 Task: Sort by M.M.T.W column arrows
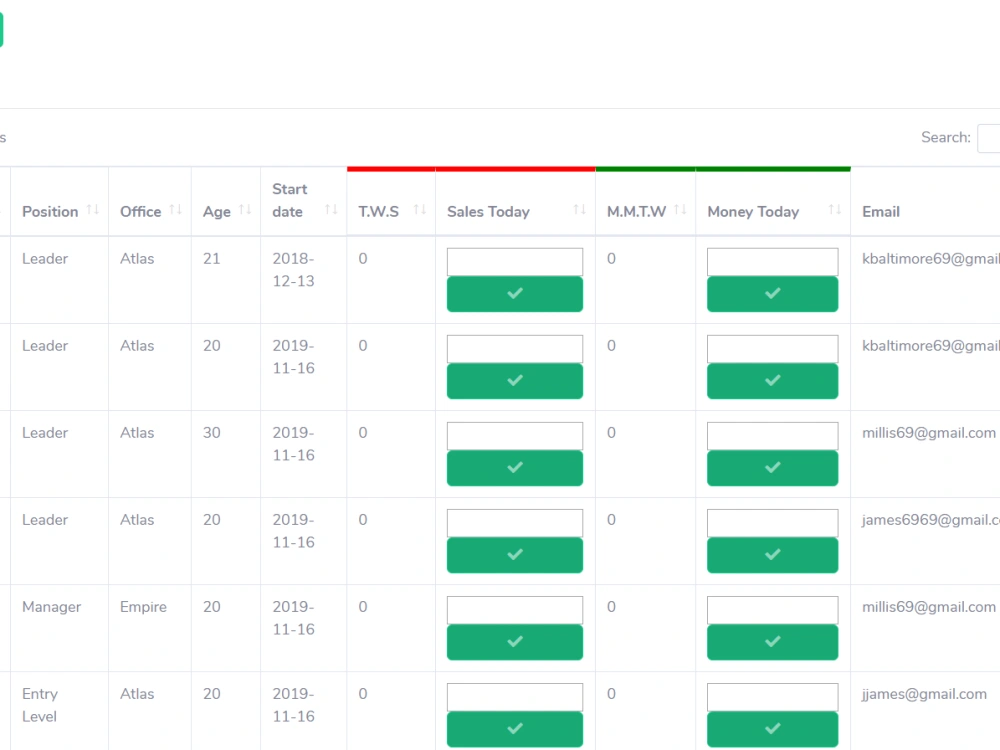pyautogui.click(x=680, y=210)
